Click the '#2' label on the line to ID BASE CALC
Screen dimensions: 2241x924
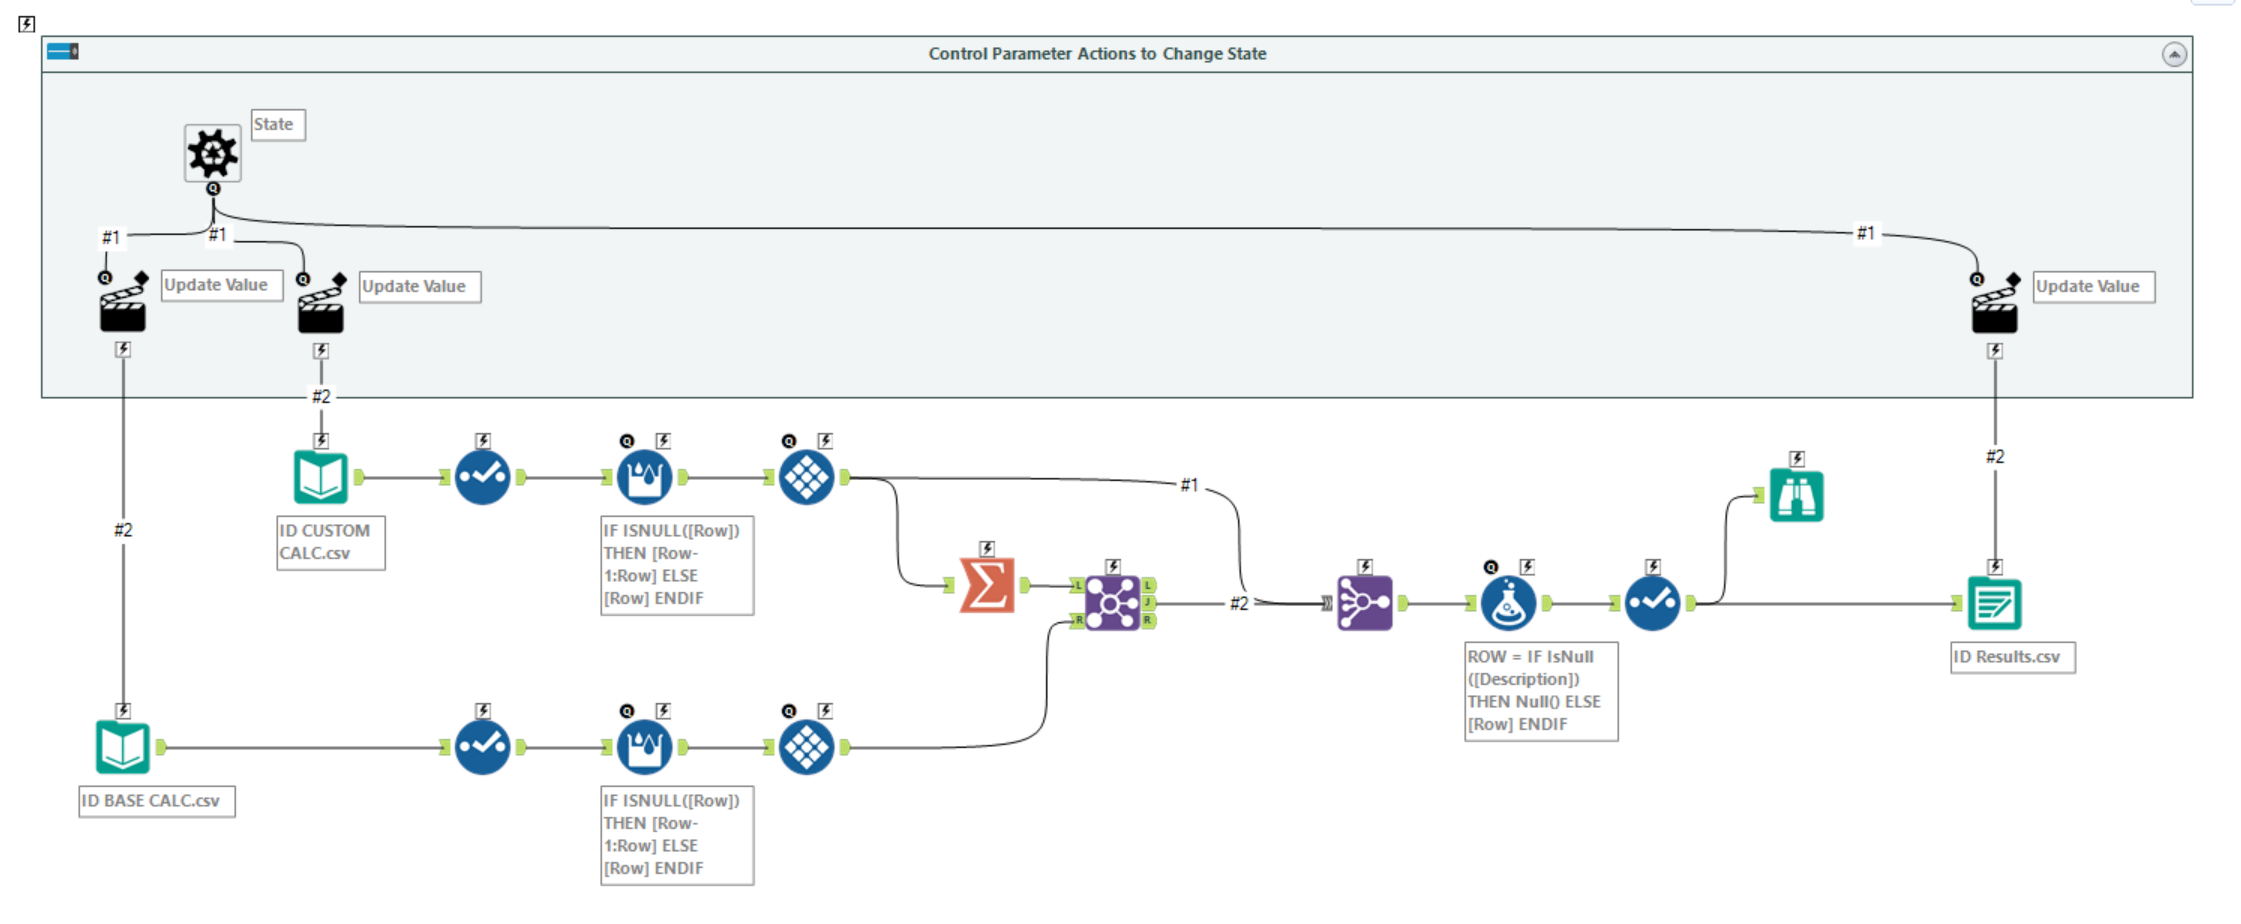(123, 530)
